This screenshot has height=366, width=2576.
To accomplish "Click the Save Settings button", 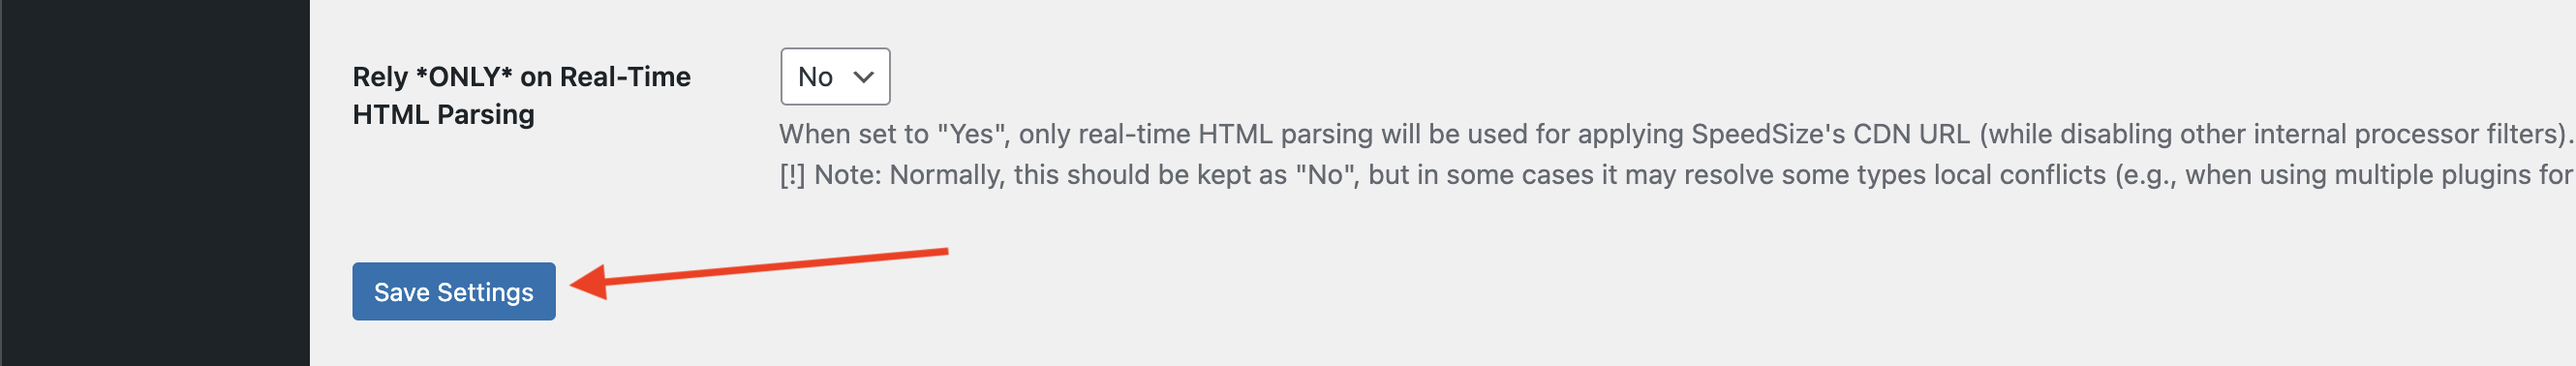I will click(453, 291).
